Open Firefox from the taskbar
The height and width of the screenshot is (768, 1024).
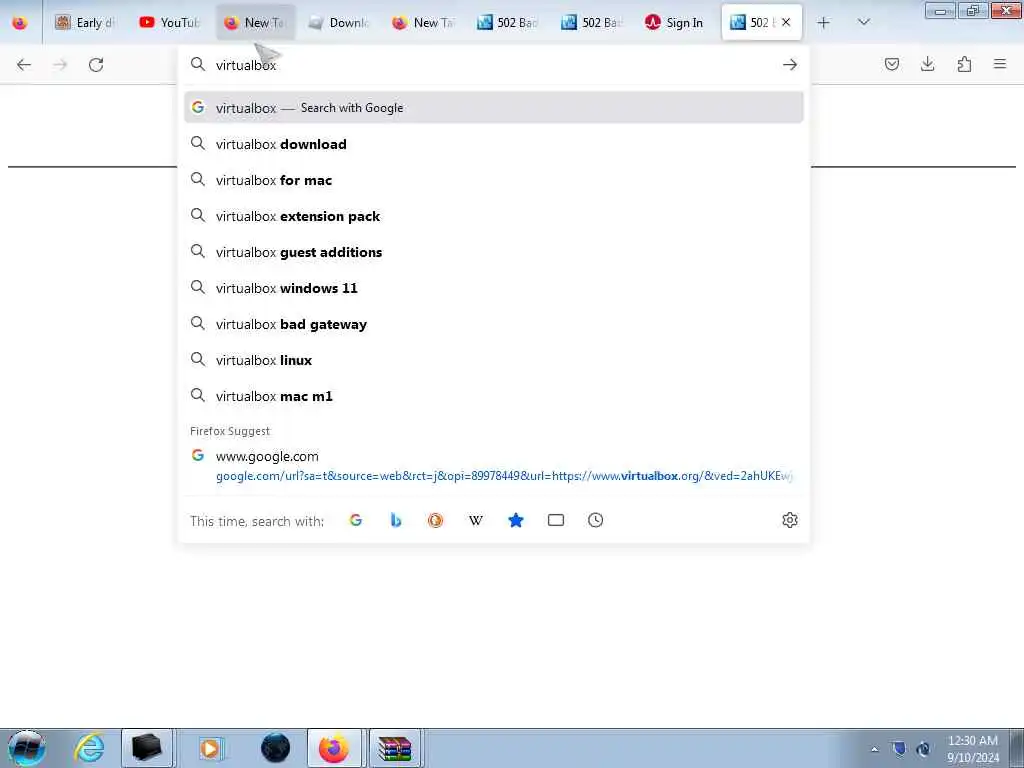(334, 748)
